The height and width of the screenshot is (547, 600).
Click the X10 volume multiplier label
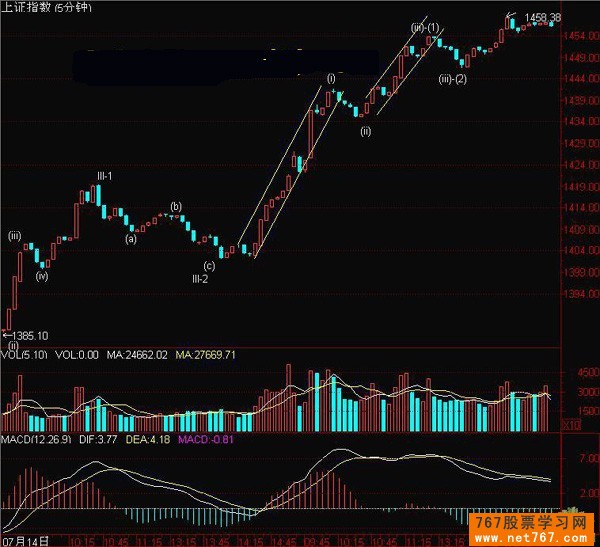click(x=571, y=425)
